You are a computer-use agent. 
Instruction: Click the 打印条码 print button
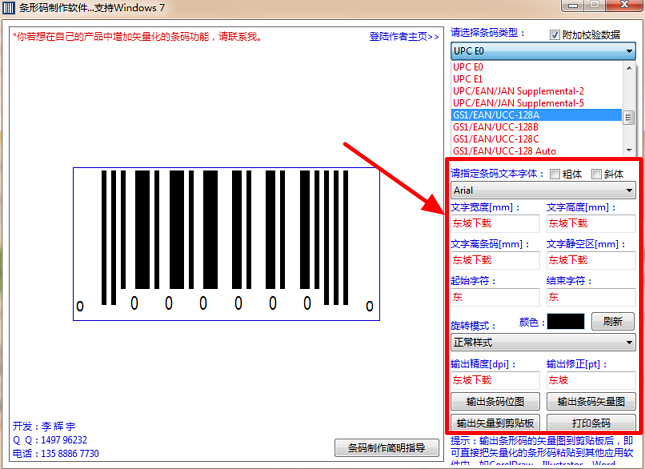(591, 423)
